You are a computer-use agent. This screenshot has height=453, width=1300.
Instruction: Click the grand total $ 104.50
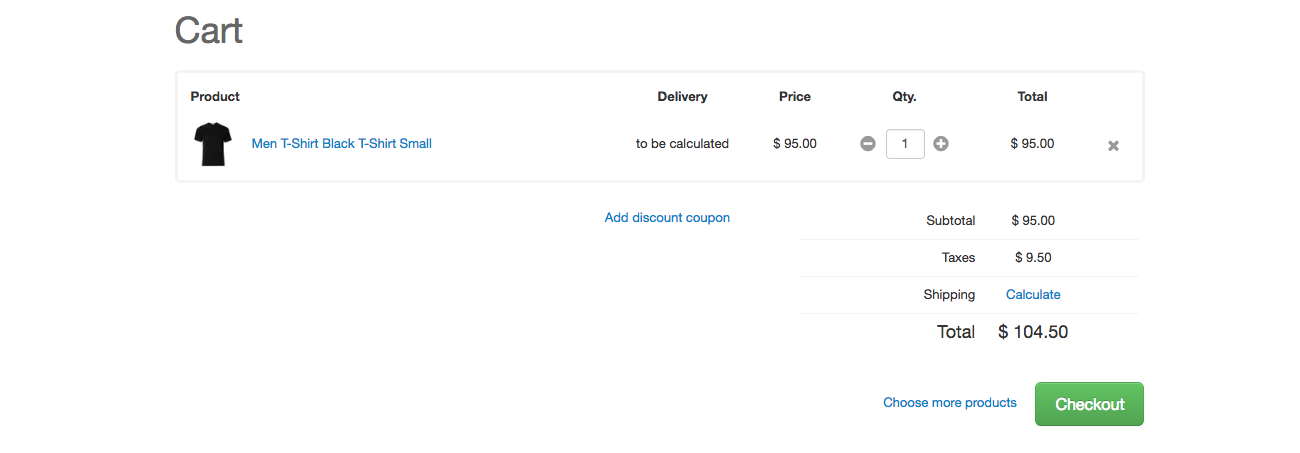pyautogui.click(x=1033, y=332)
